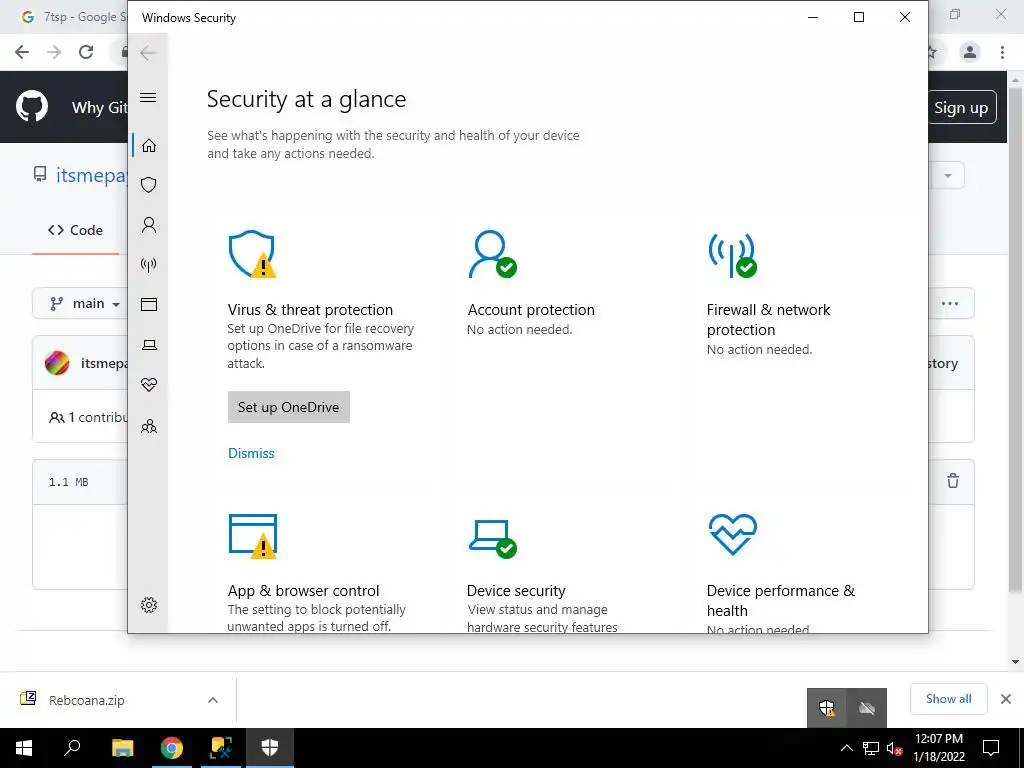Viewport: 1024px width, 768px height.
Task: Click the Chrome page vertical scrollbar
Action: coord(1015,340)
